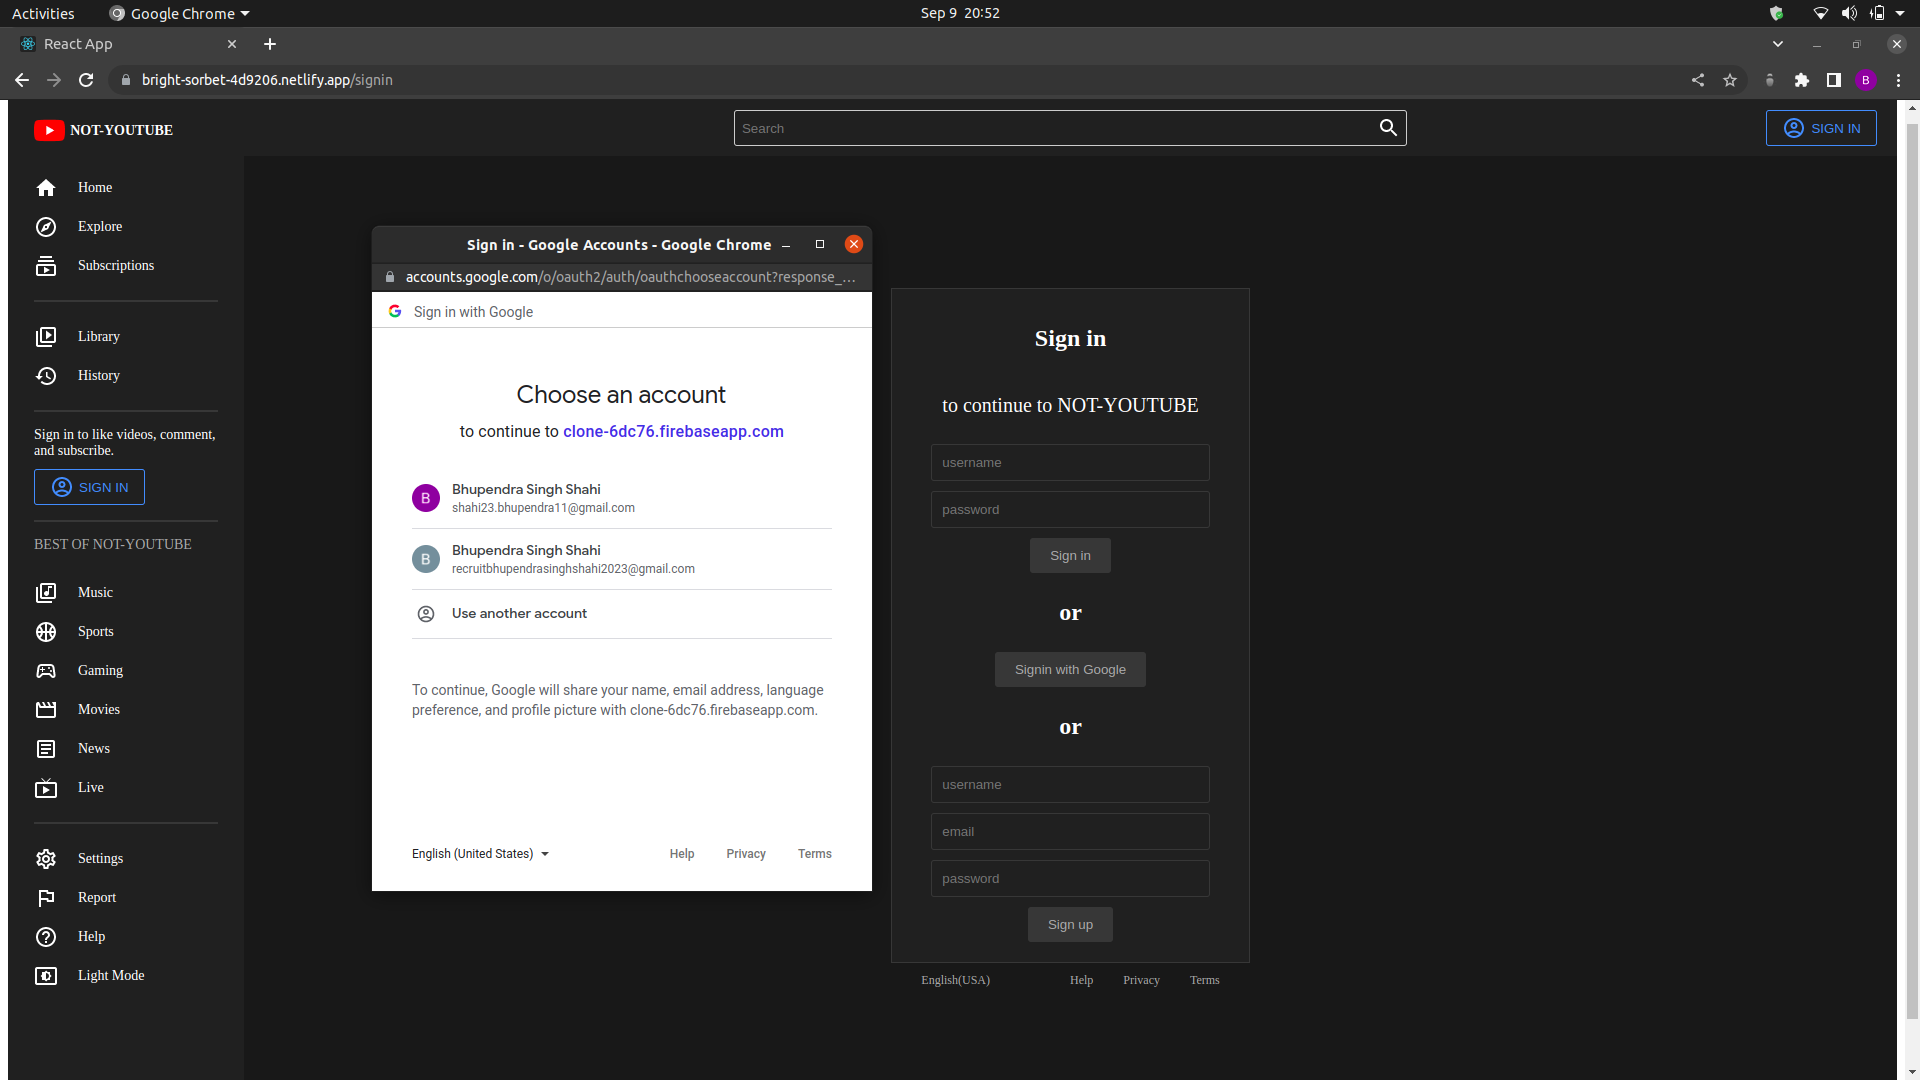The image size is (1920, 1080).
Task: Click the NOT-YOUTUBE logo icon
Action: [49, 130]
